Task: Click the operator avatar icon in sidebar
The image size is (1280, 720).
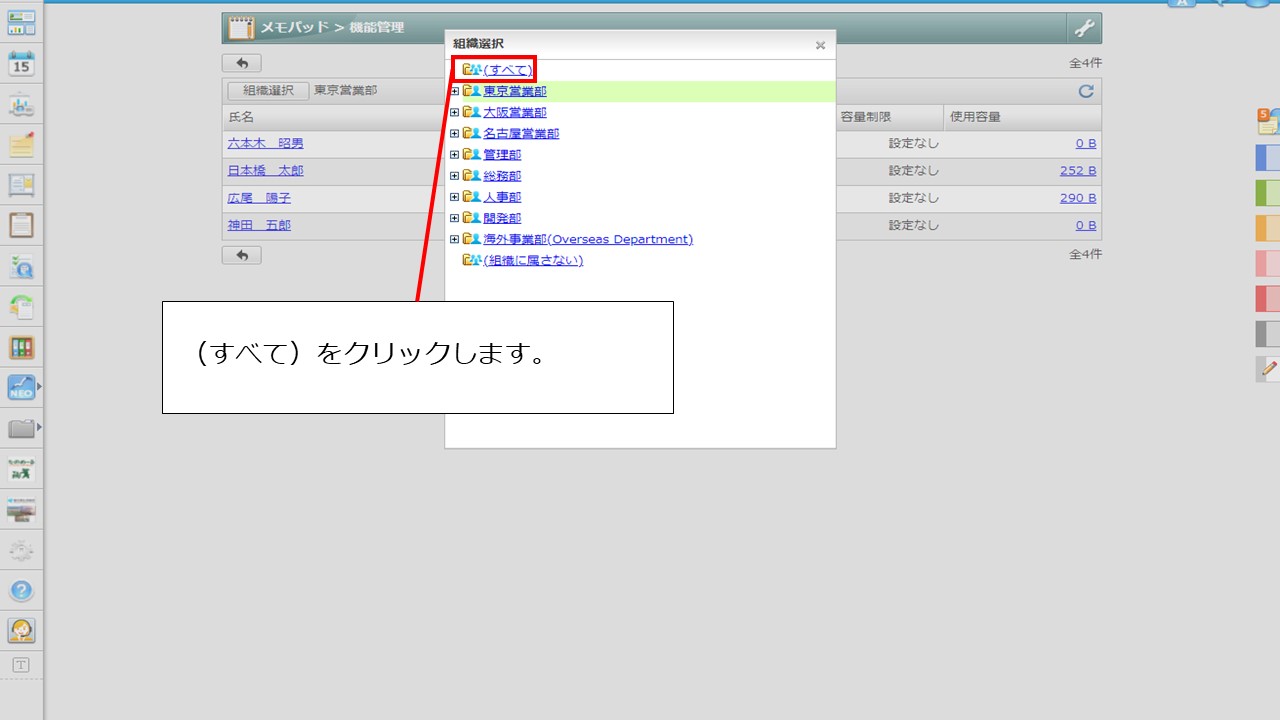Action: tap(21, 630)
